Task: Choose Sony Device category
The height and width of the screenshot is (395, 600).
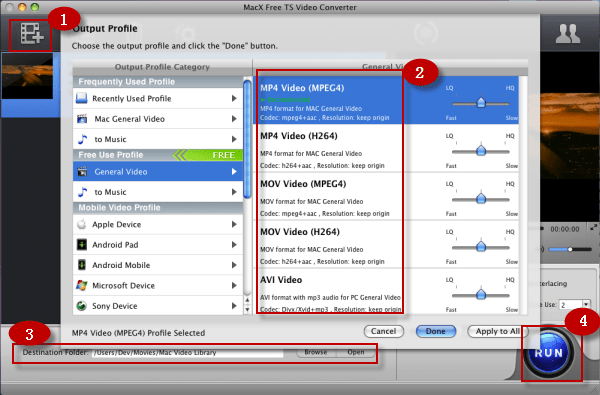Action: click(x=158, y=305)
